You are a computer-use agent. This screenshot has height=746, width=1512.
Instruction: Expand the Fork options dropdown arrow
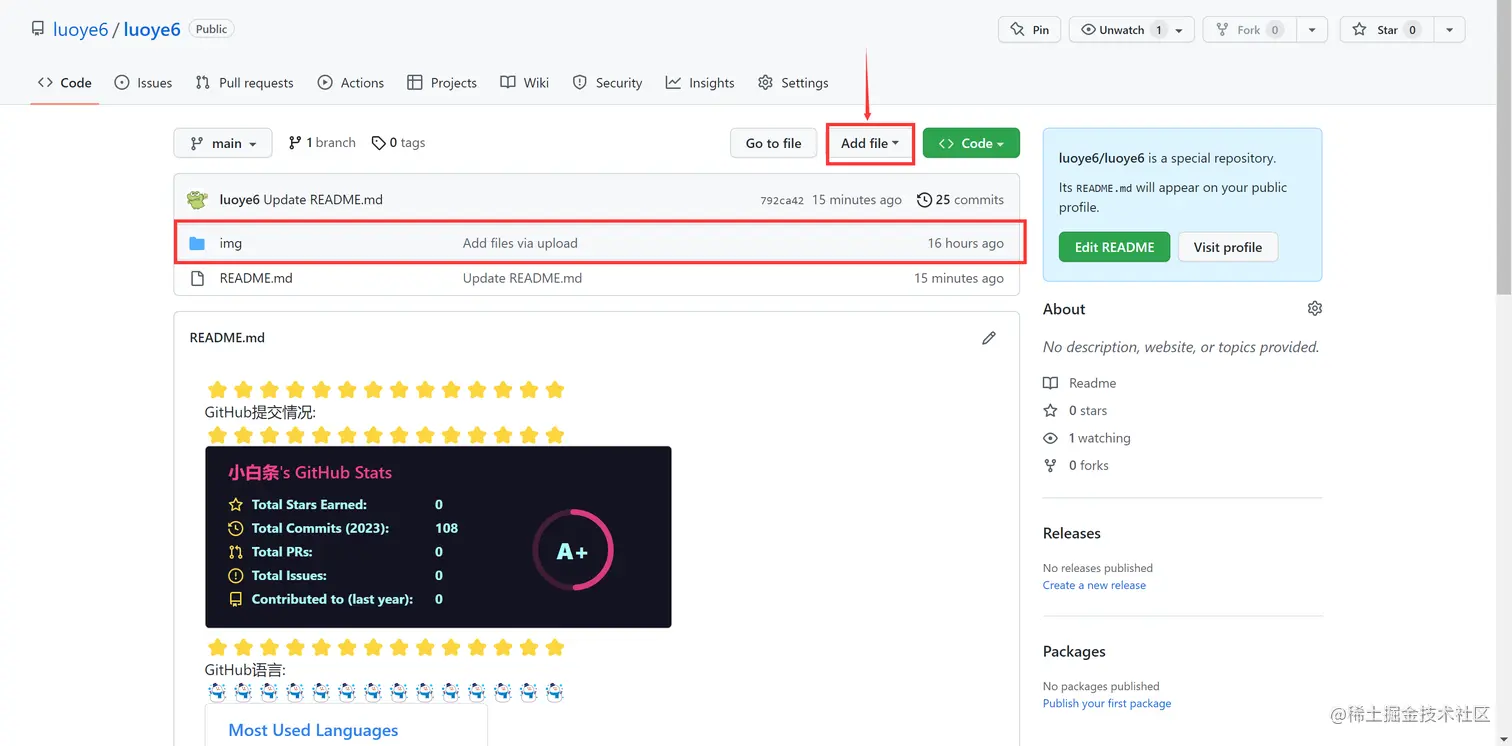point(1312,30)
